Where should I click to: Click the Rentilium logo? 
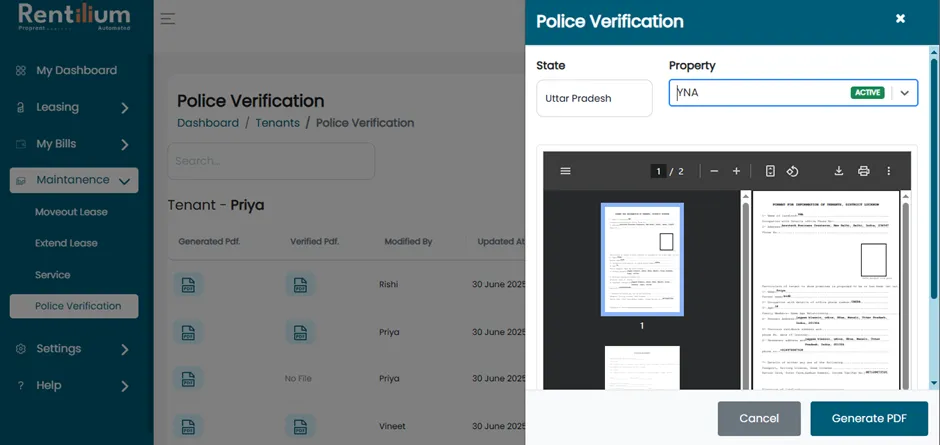coord(74,18)
